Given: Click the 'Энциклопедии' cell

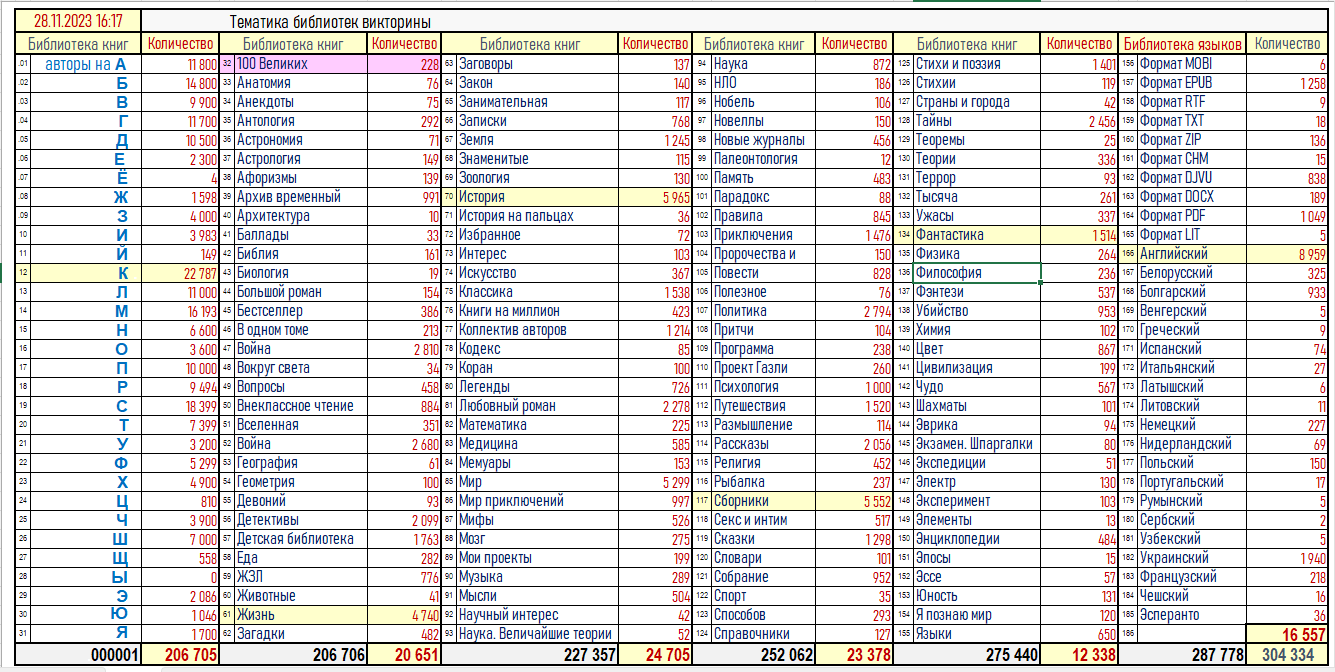Looking at the screenshot, I should (976, 539).
